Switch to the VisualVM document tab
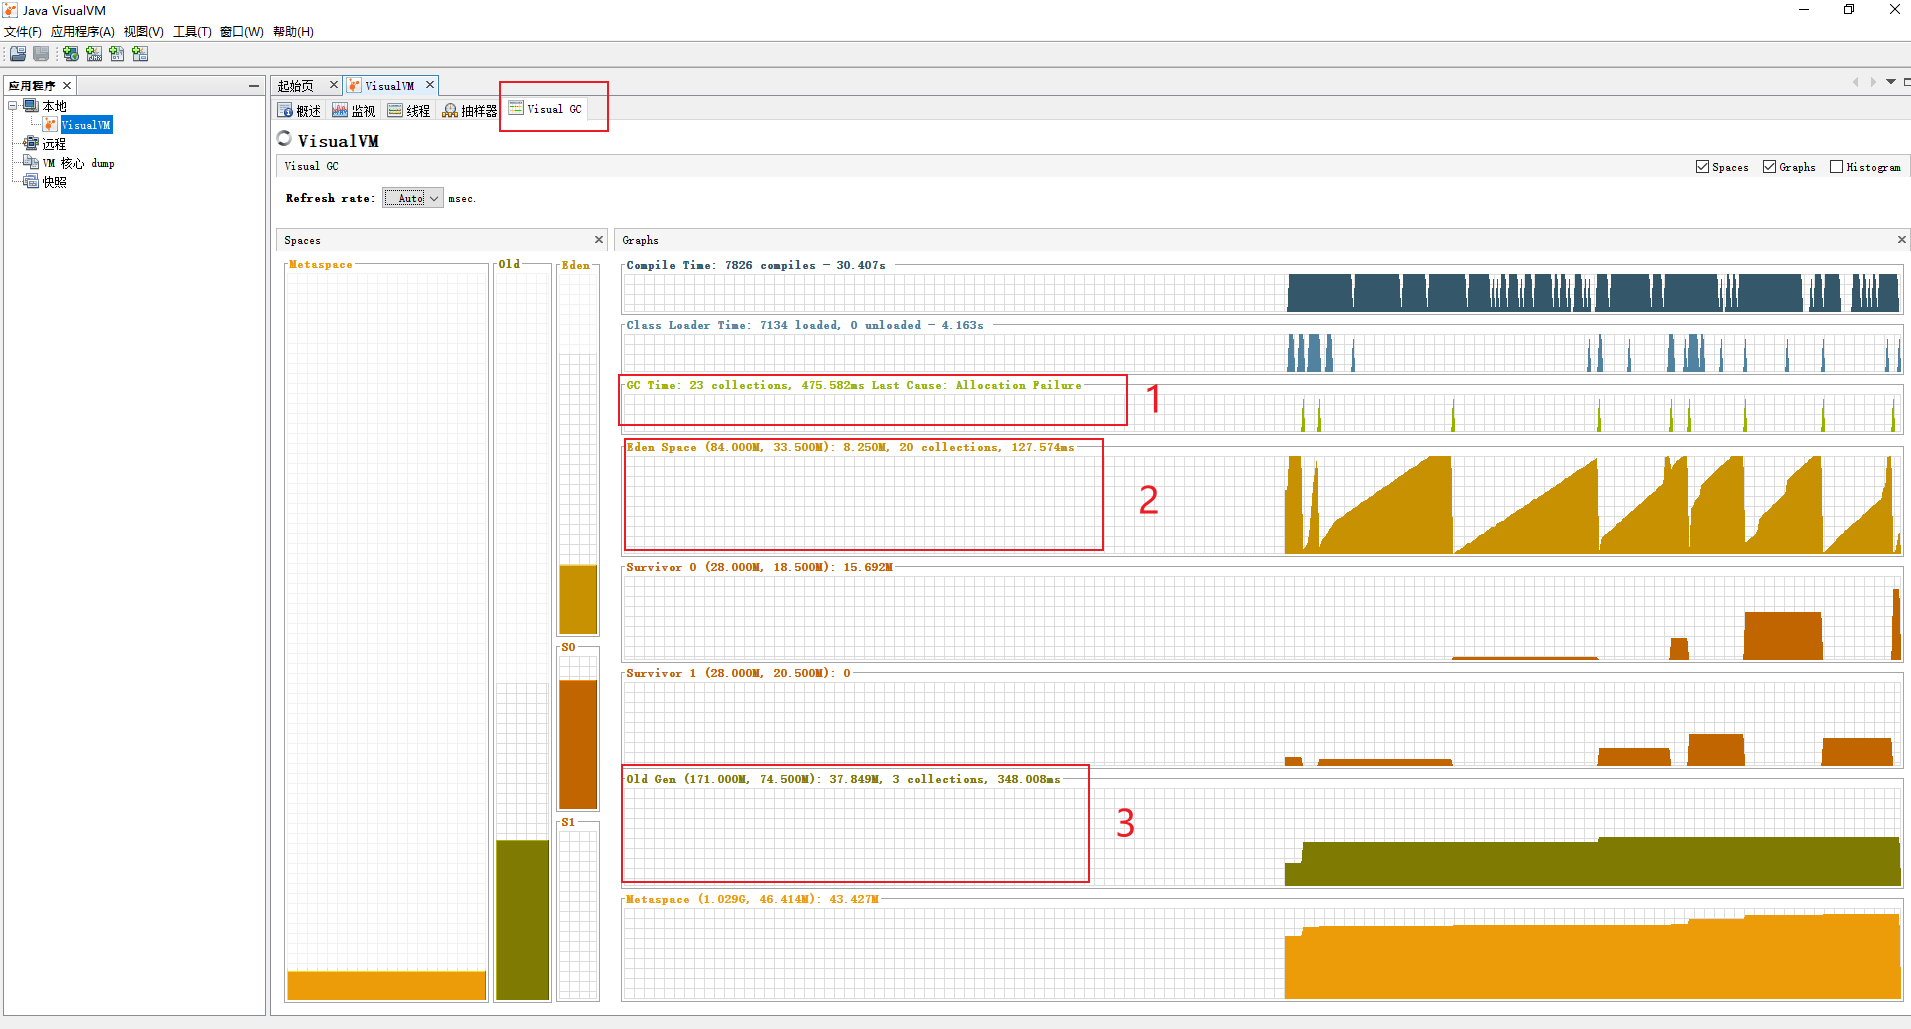 pos(389,86)
